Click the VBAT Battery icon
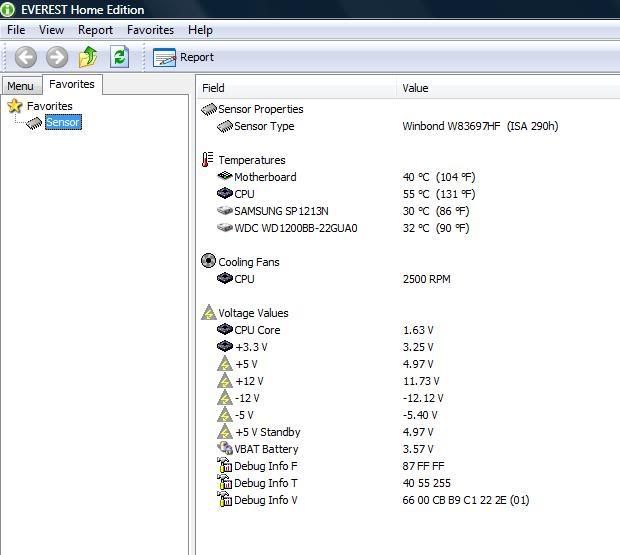620x555 pixels. [225, 448]
